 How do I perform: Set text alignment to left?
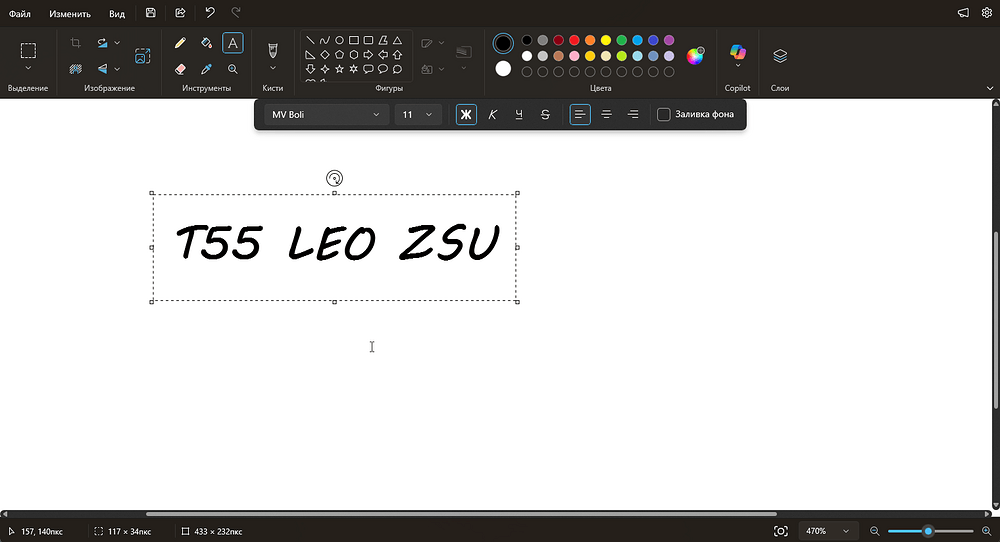(580, 115)
